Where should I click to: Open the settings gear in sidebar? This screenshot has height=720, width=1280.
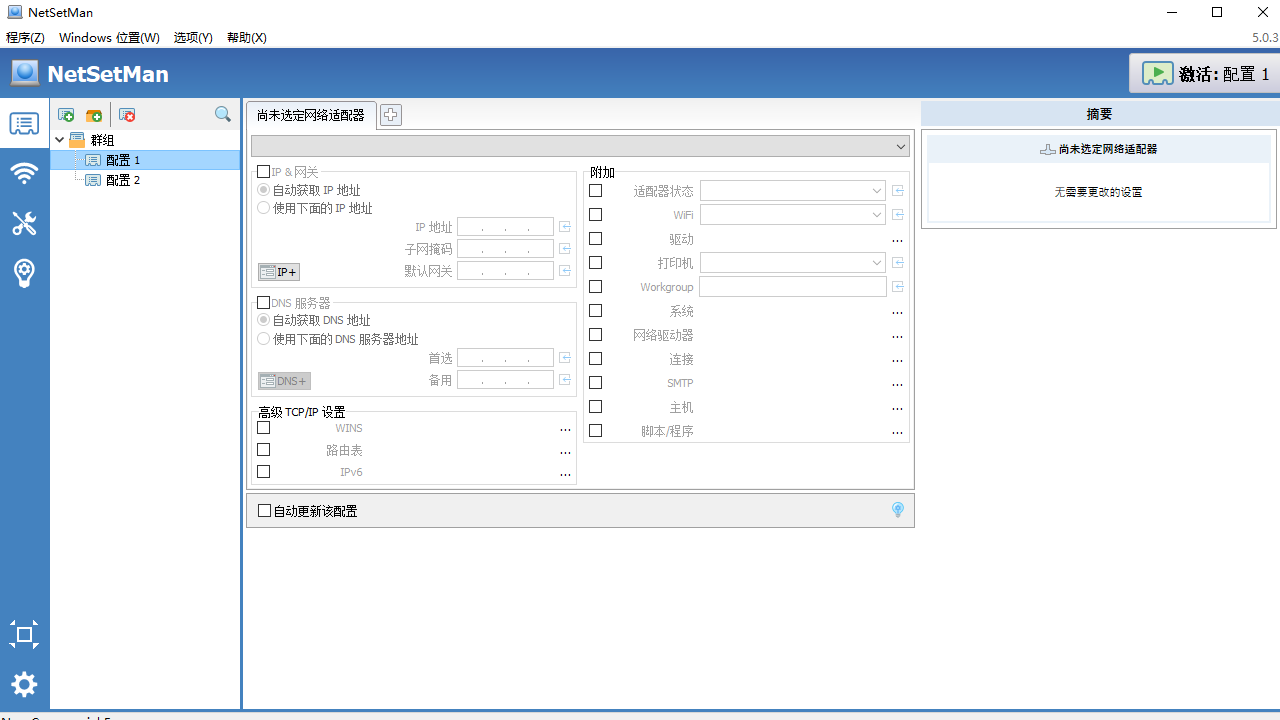point(24,684)
